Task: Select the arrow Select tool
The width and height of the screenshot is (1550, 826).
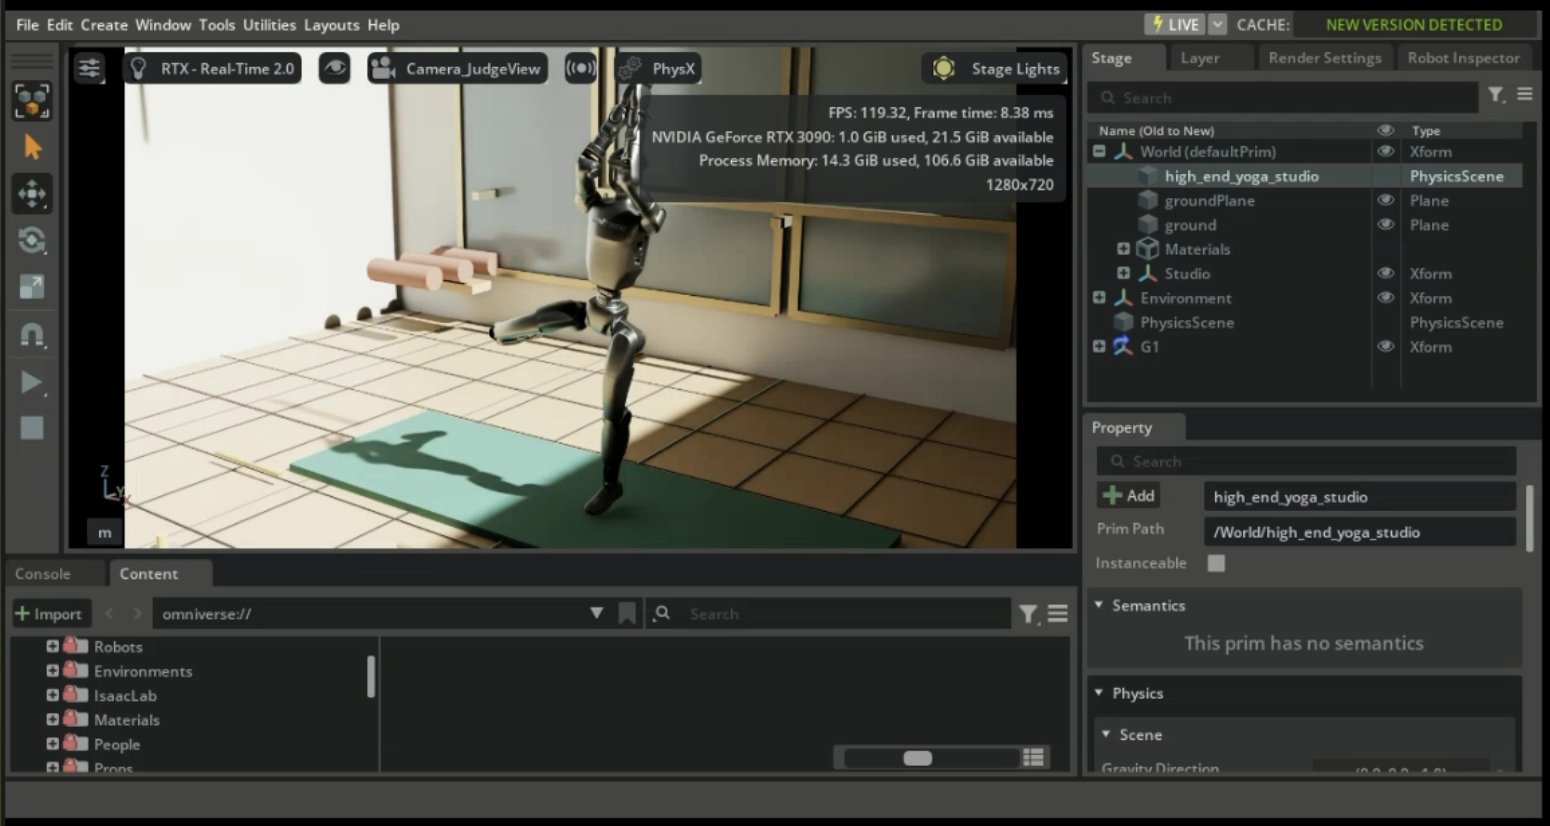Action: coord(32,147)
